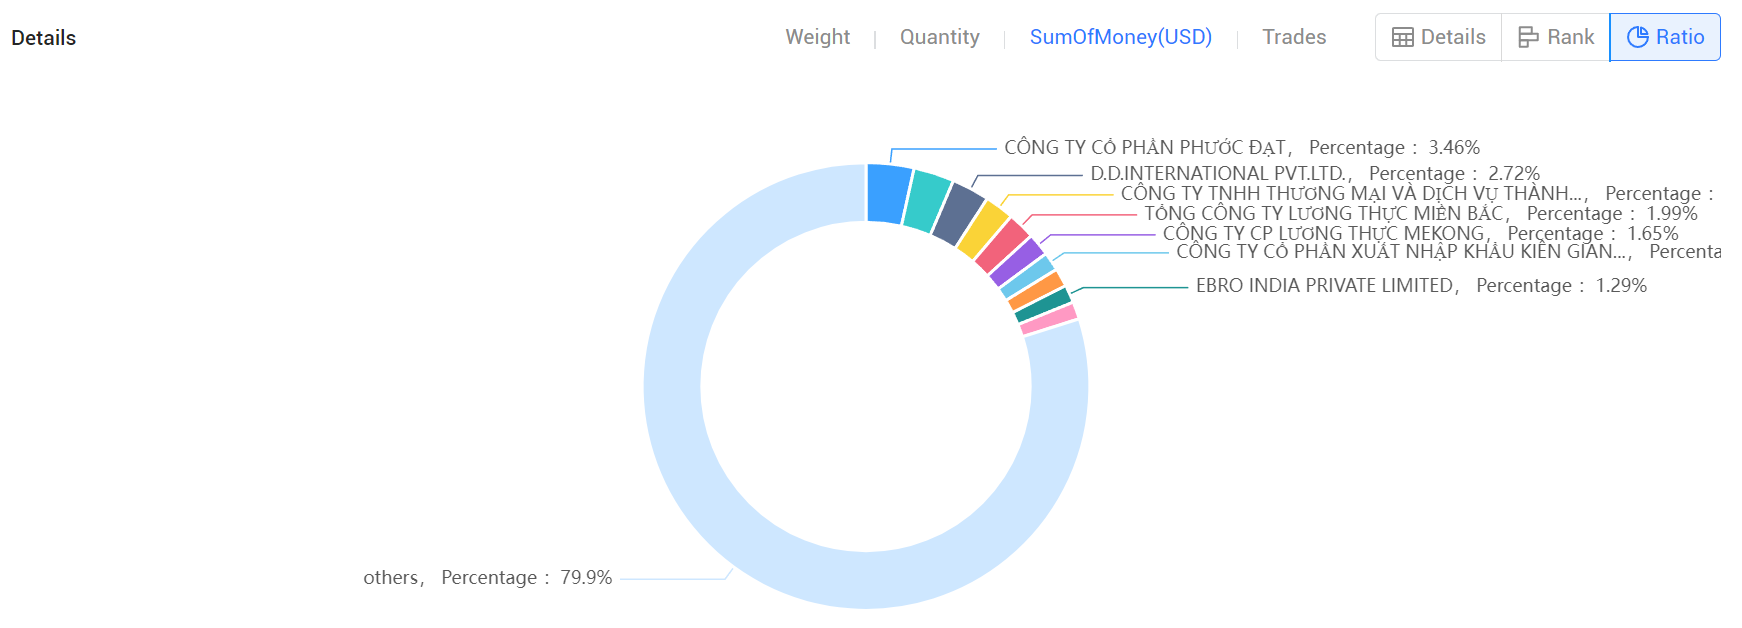Click the slate D.D.INTERNATIONAL donut slice

(957, 214)
